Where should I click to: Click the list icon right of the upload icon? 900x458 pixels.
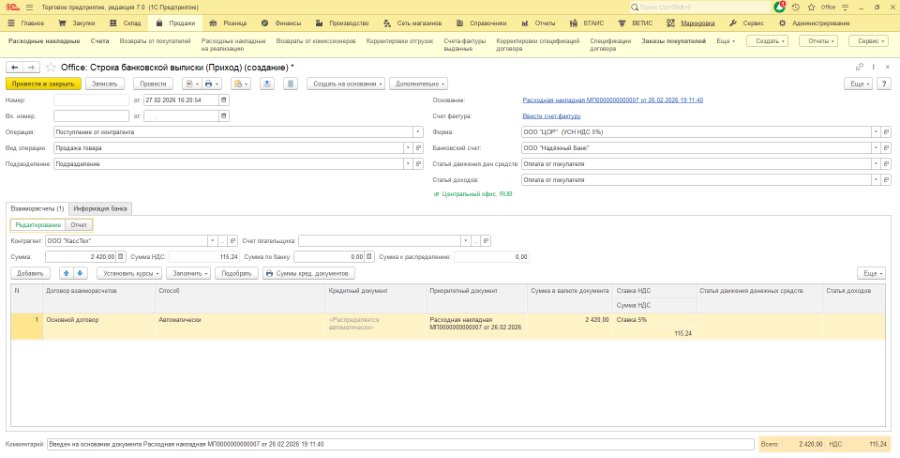click(290, 84)
